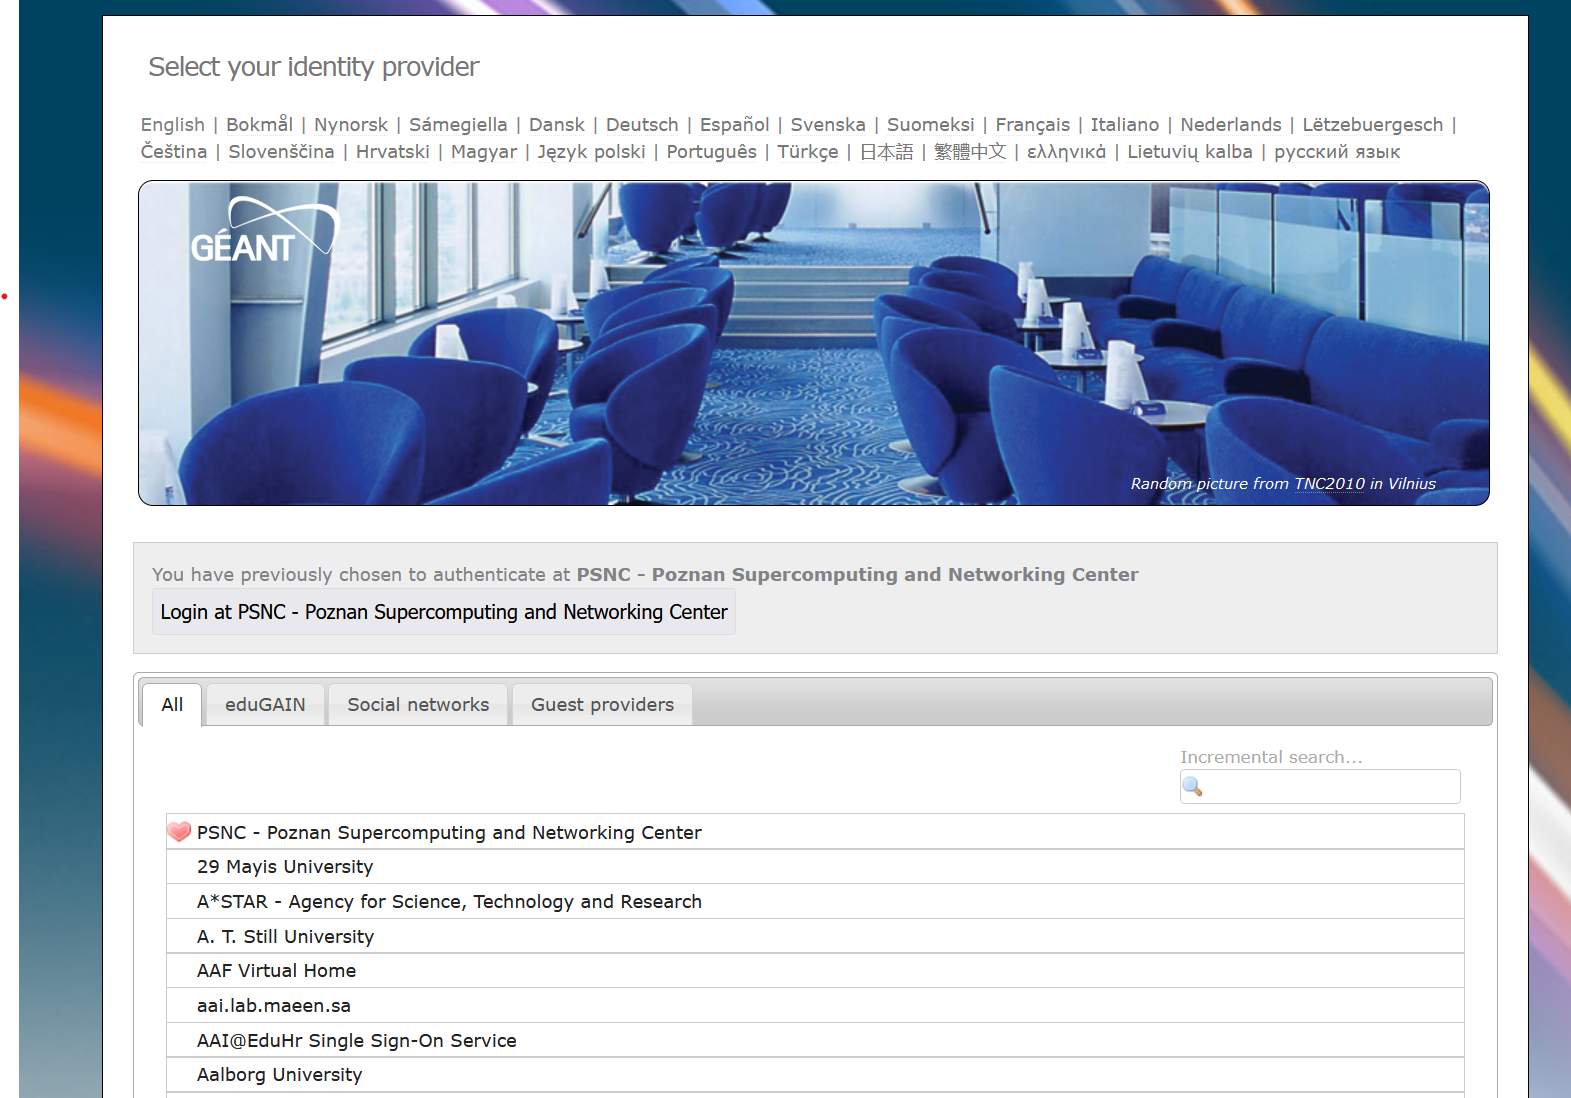Switch language to Español
Image resolution: width=1571 pixels, height=1098 pixels.
(x=735, y=125)
